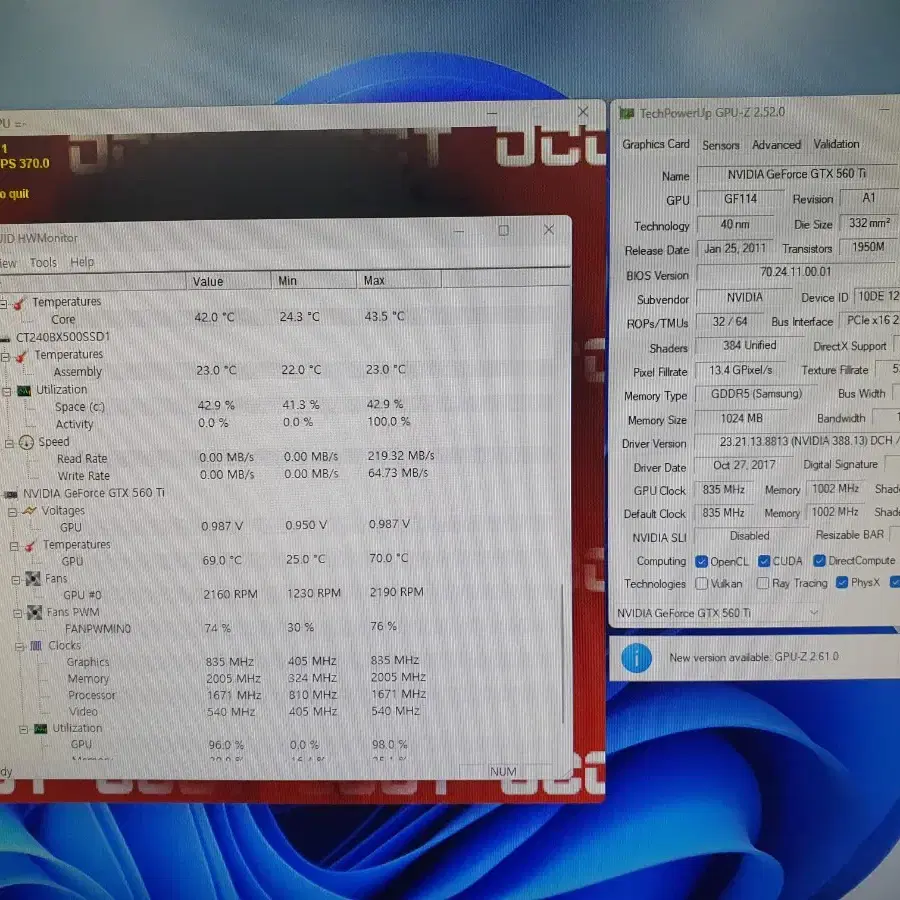Viewport: 900px width, 900px height.
Task: Click the Utilization icon under CT240BX500SSD1
Action: (24, 391)
